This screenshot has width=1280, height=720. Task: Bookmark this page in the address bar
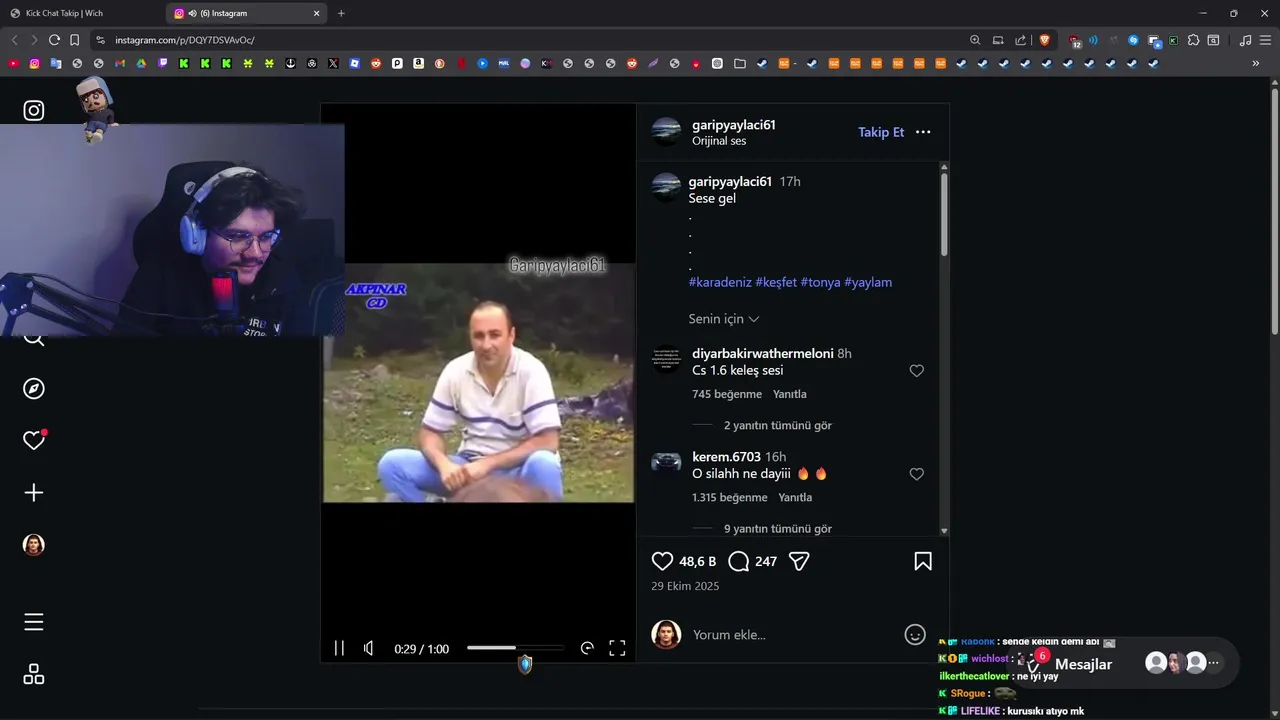pyautogui.click(x=74, y=40)
